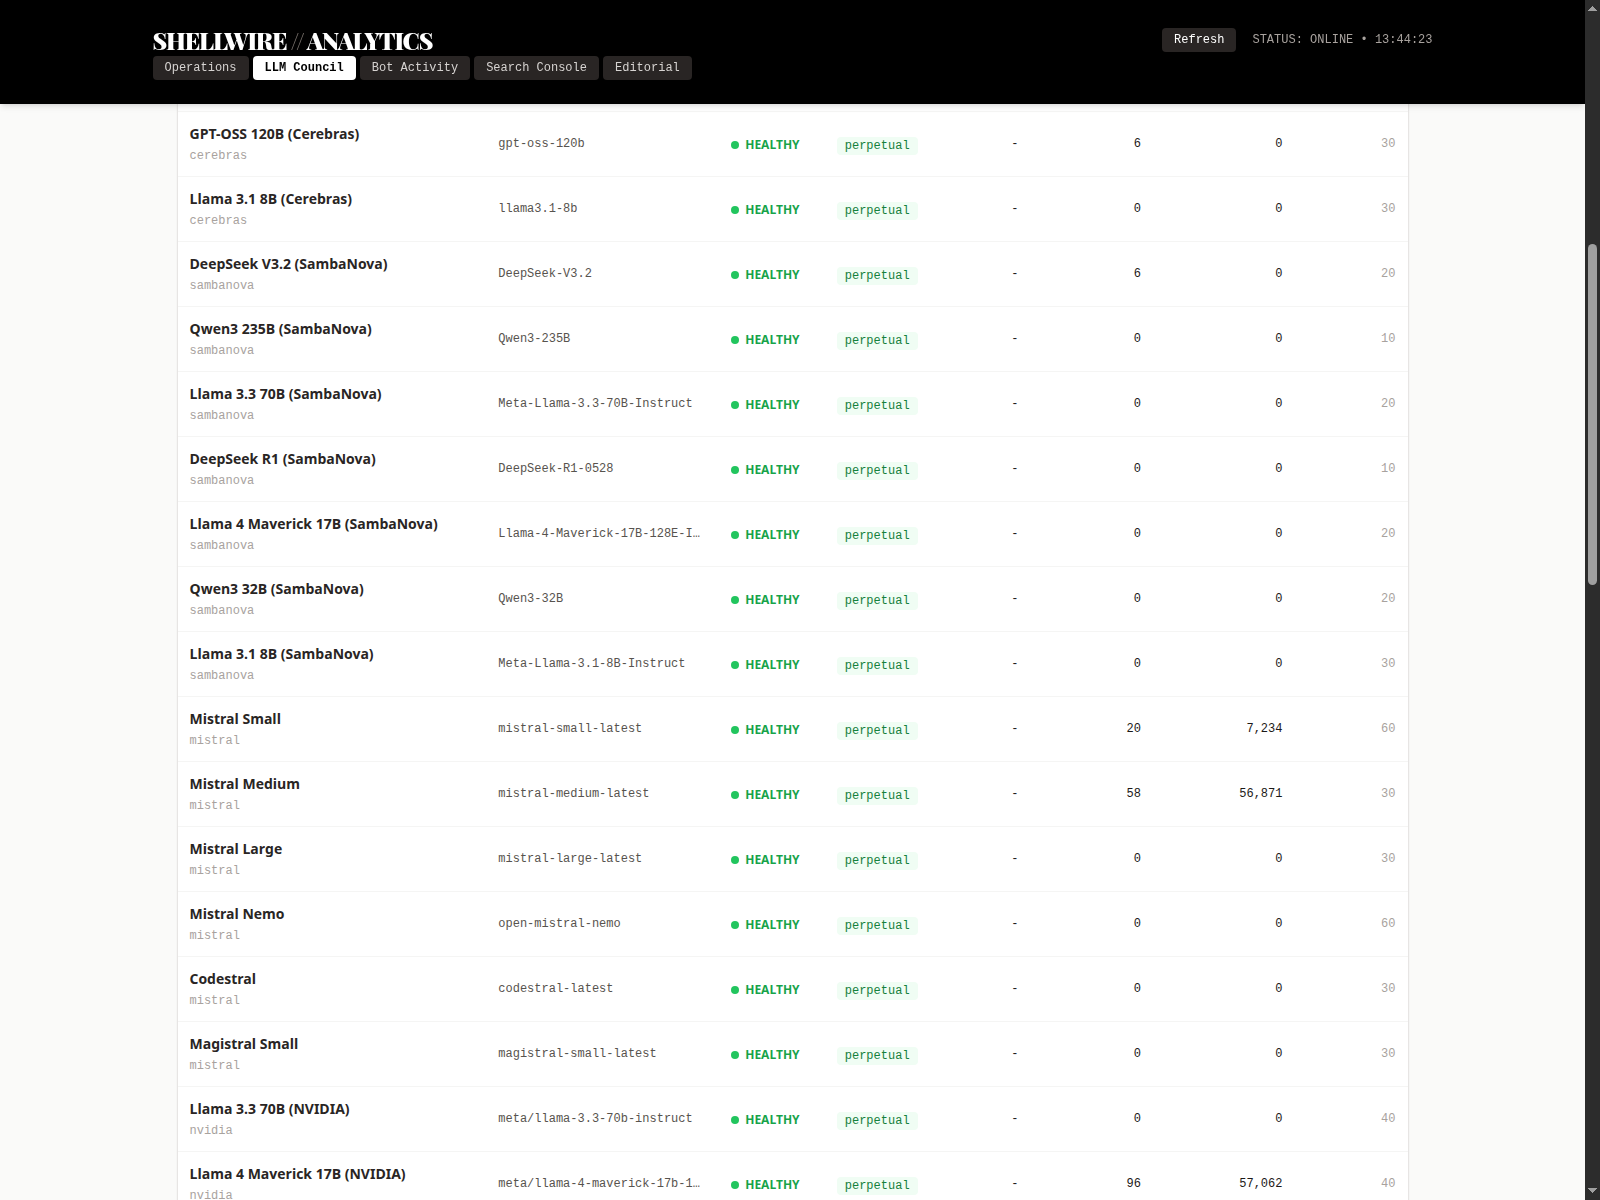This screenshot has width=1600, height=1200.
Task: Select the Qwen3 32B (SambaNova) title
Action: click(276, 589)
